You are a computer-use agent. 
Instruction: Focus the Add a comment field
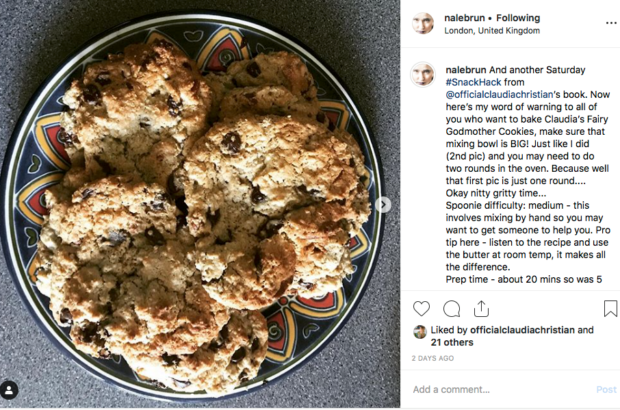click(x=502, y=389)
